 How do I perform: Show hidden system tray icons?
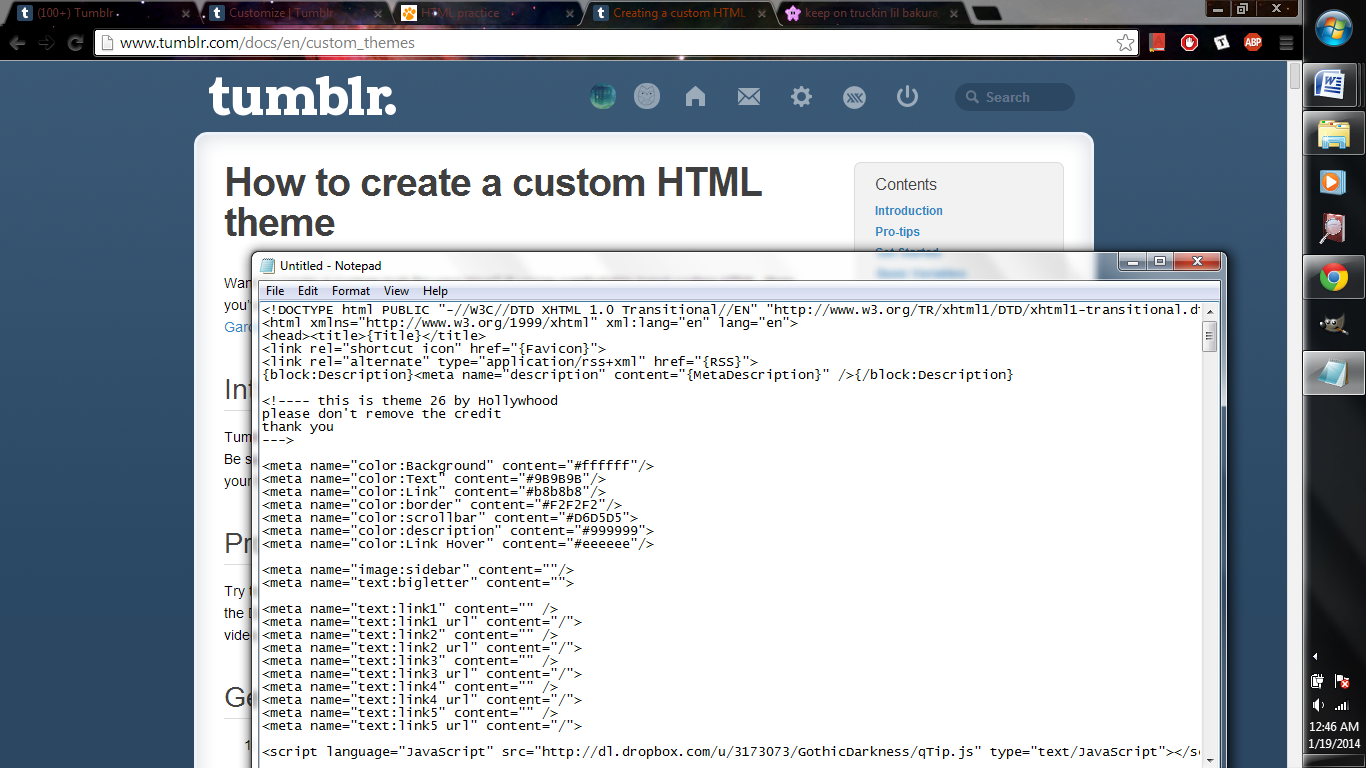pos(1316,656)
